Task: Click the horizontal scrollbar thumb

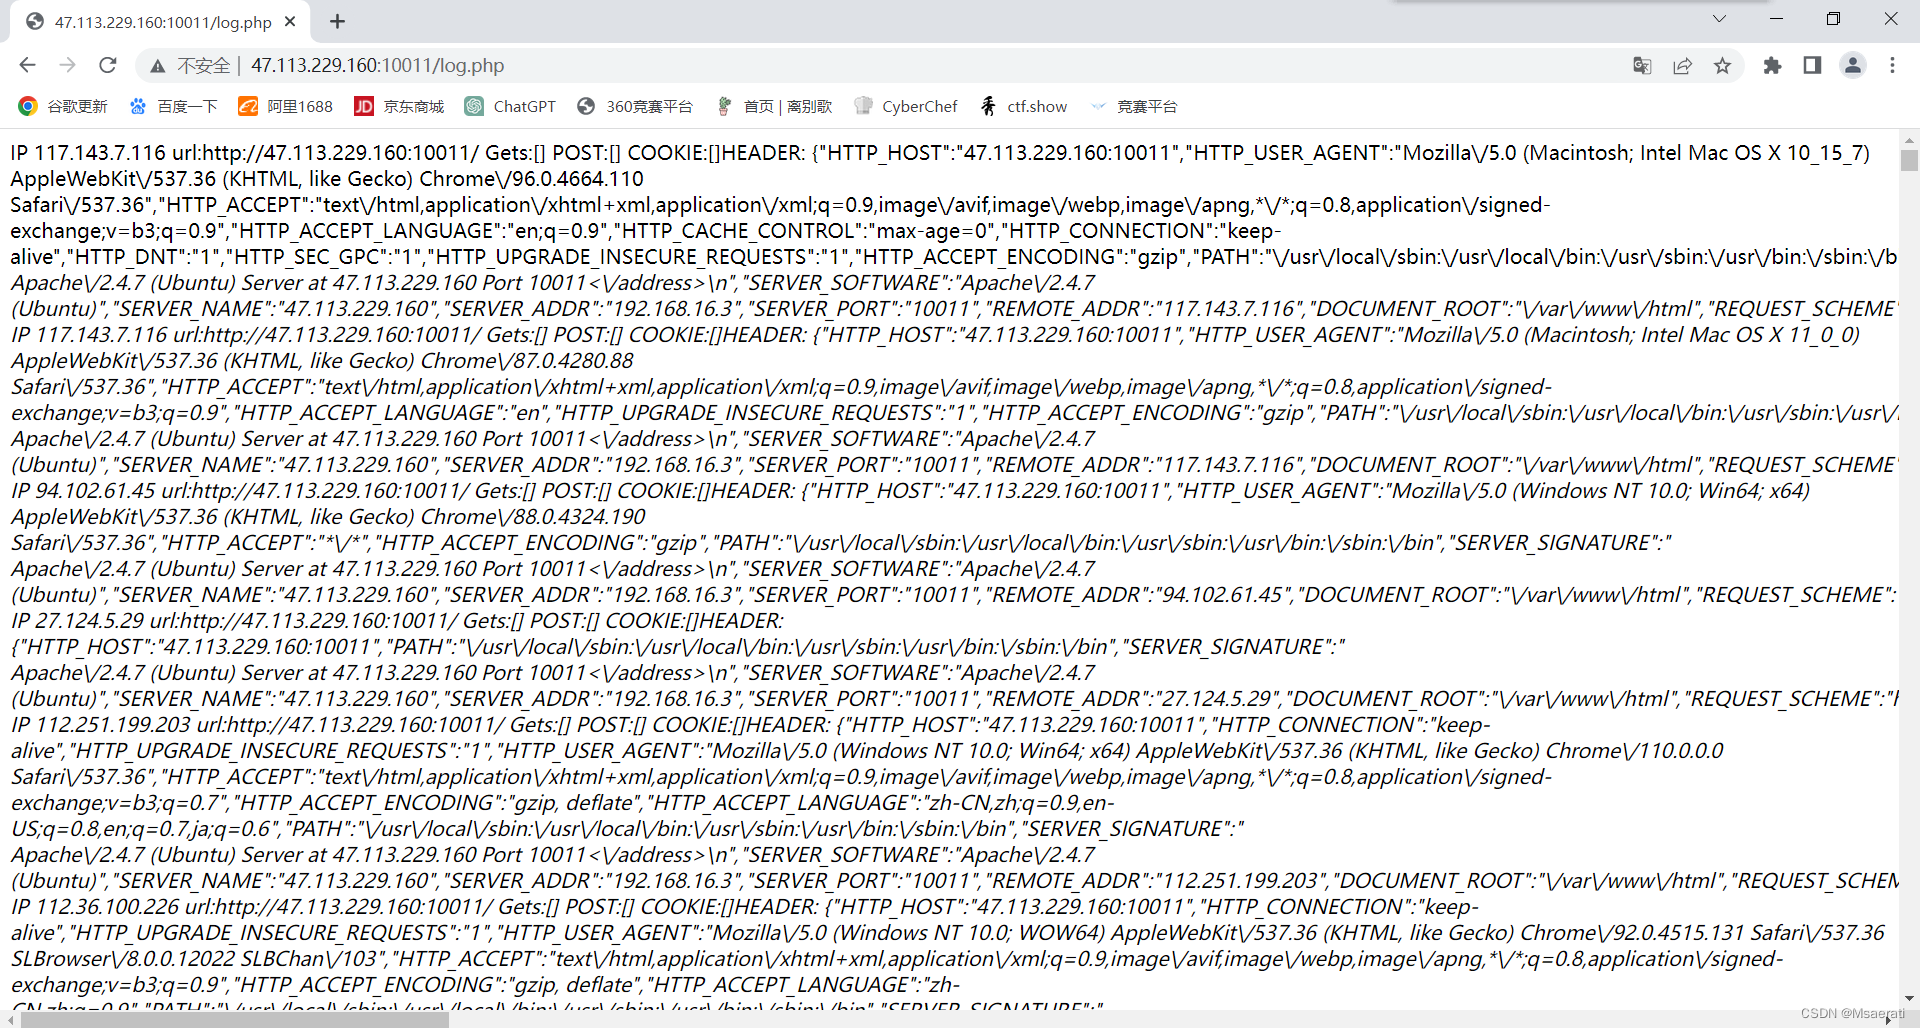Action: [x=234, y=1019]
